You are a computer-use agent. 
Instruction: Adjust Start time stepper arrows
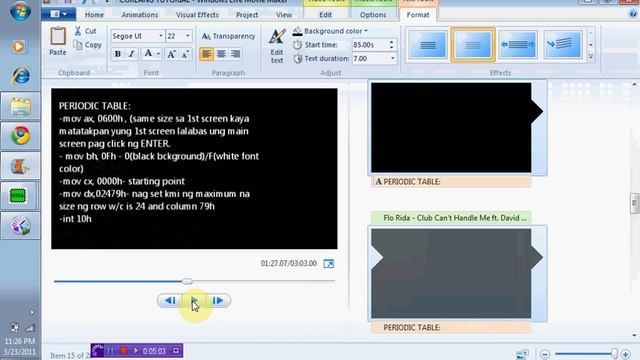coord(391,45)
